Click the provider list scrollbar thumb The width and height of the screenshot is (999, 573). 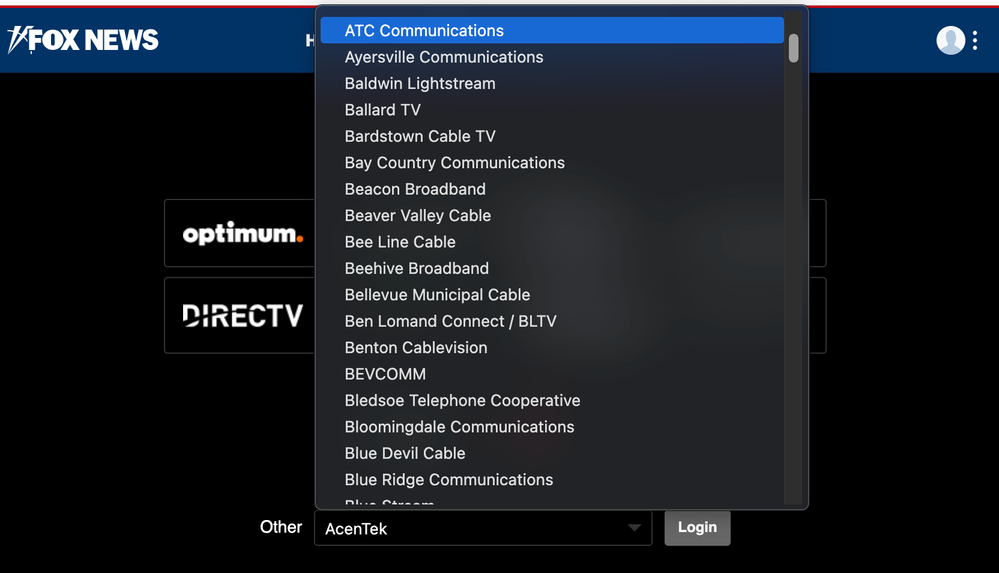coord(794,48)
